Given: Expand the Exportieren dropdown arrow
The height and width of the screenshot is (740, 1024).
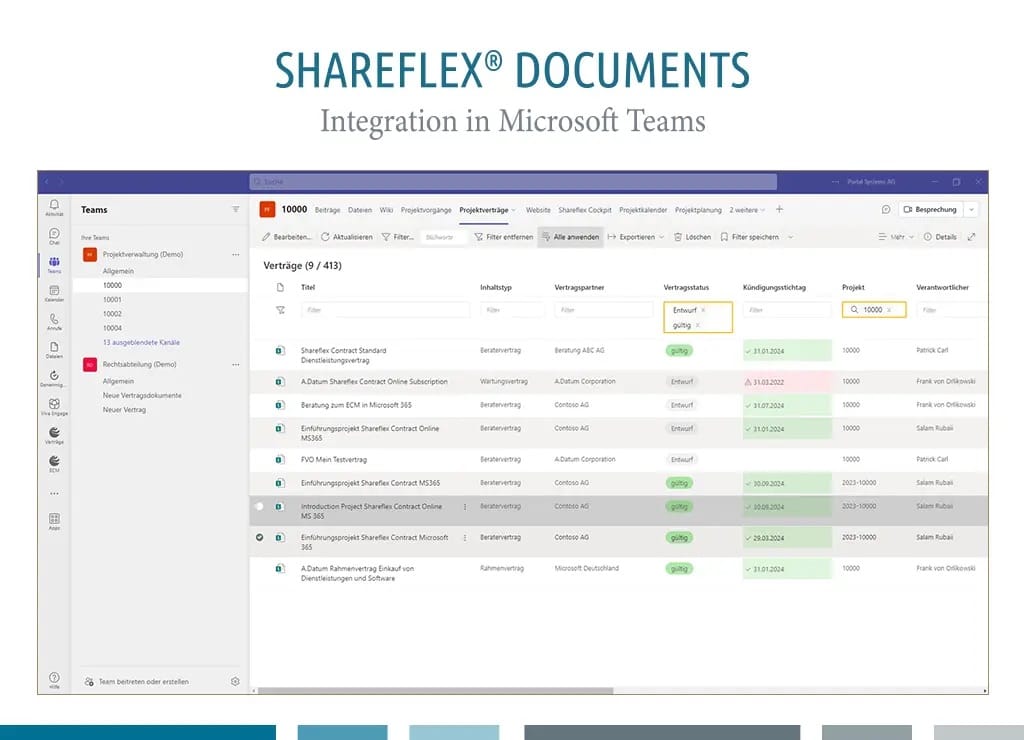Looking at the screenshot, I should (661, 237).
